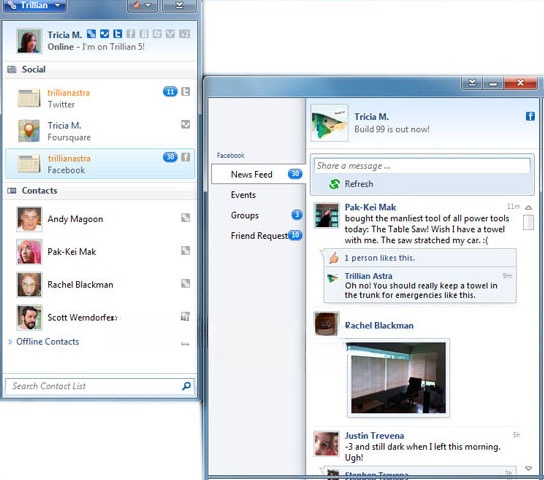The height and width of the screenshot is (480, 544).
Task: Click the first blue account icon beside Tricia M.
Action: point(91,34)
